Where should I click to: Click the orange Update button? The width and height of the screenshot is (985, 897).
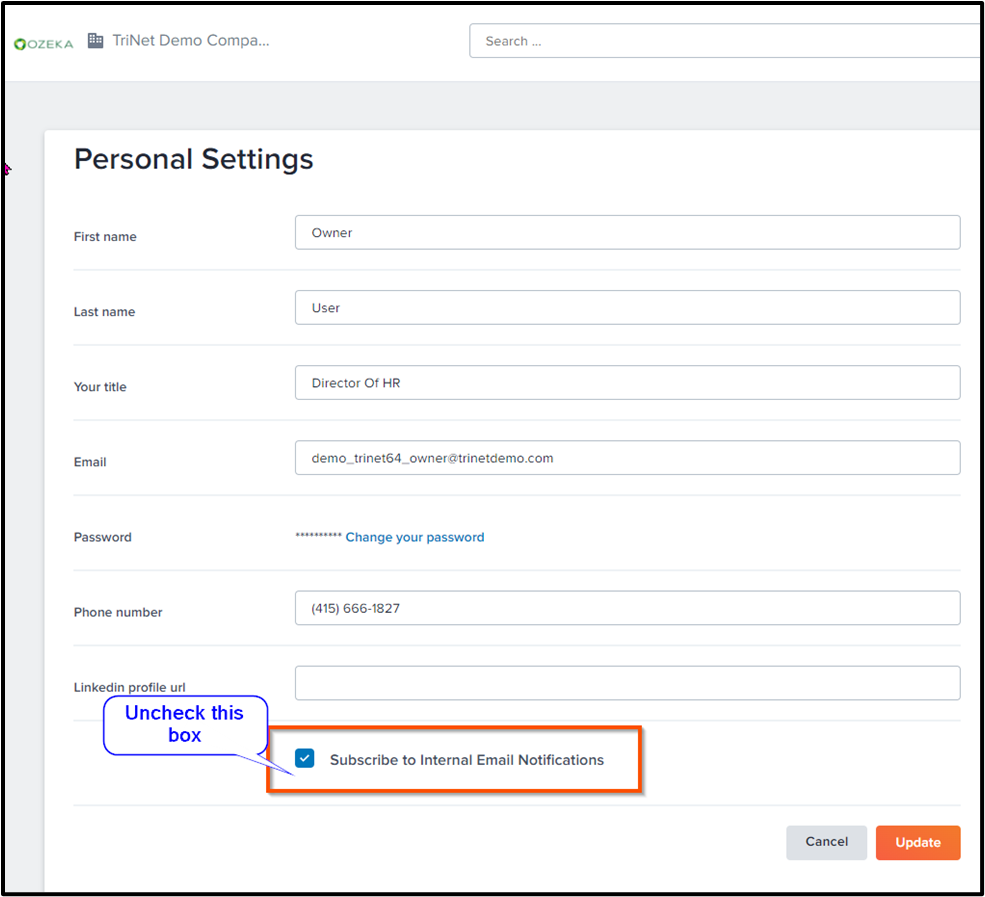pyautogui.click(x=918, y=842)
